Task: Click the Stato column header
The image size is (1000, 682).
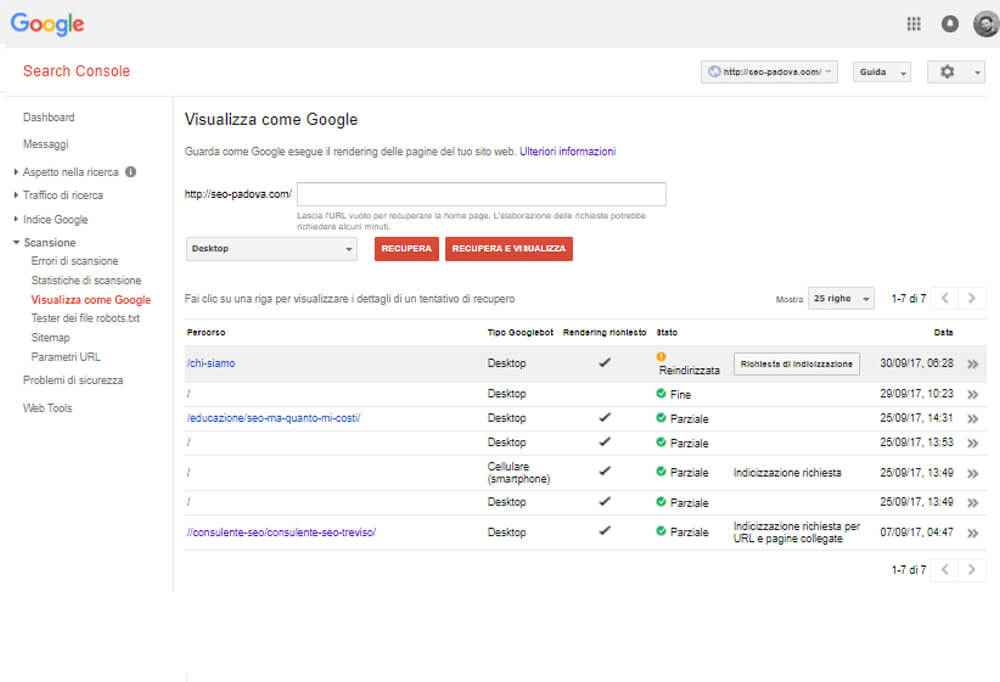Action: click(667, 332)
